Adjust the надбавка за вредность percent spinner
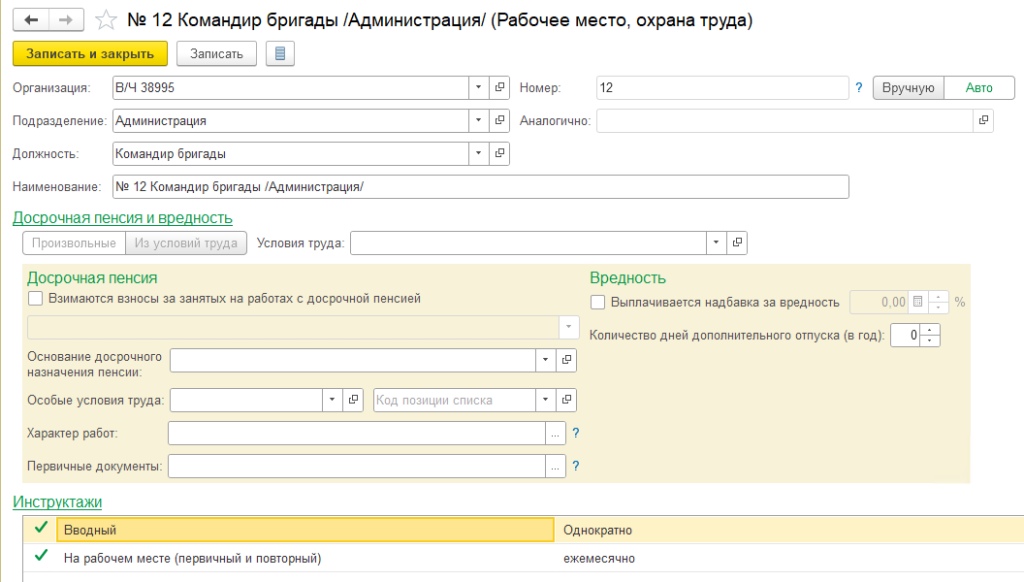The height and width of the screenshot is (582, 1024). 938,302
